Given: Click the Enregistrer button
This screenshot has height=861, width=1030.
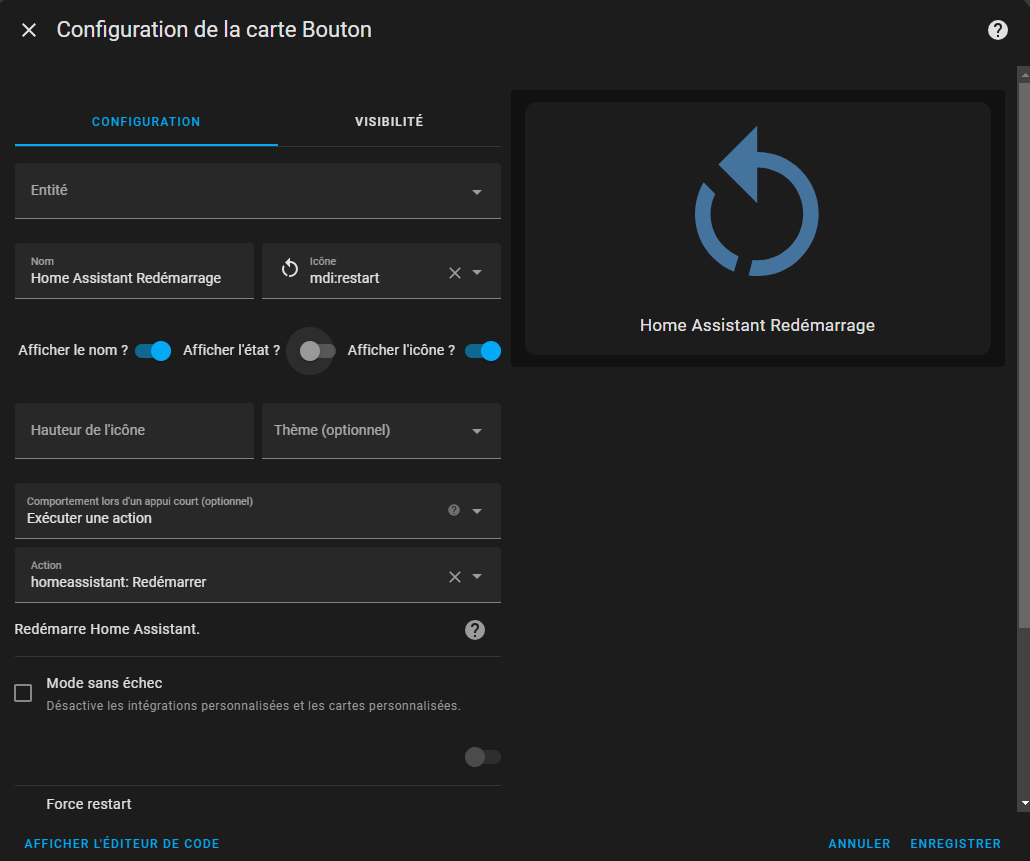Looking at the screenshot, I should 955,843.
